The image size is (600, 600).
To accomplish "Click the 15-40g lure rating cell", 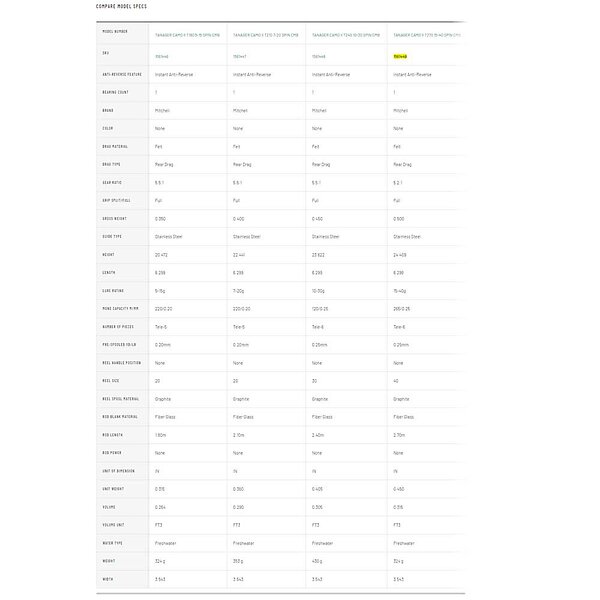I will coord(400,290).
